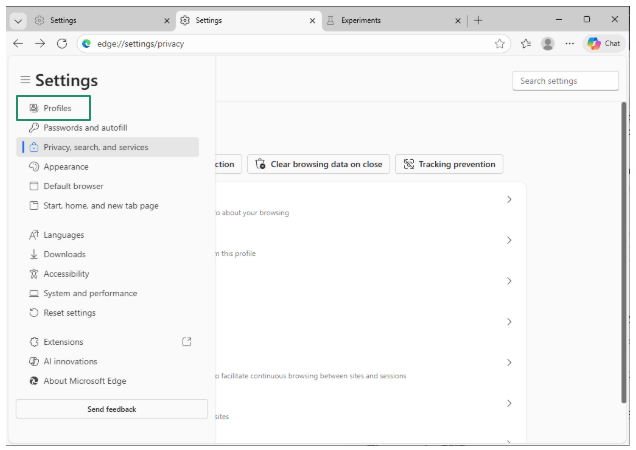The image size is (636, 450).
Task: Star this page as favorite
Action: (x=499, y=43)
